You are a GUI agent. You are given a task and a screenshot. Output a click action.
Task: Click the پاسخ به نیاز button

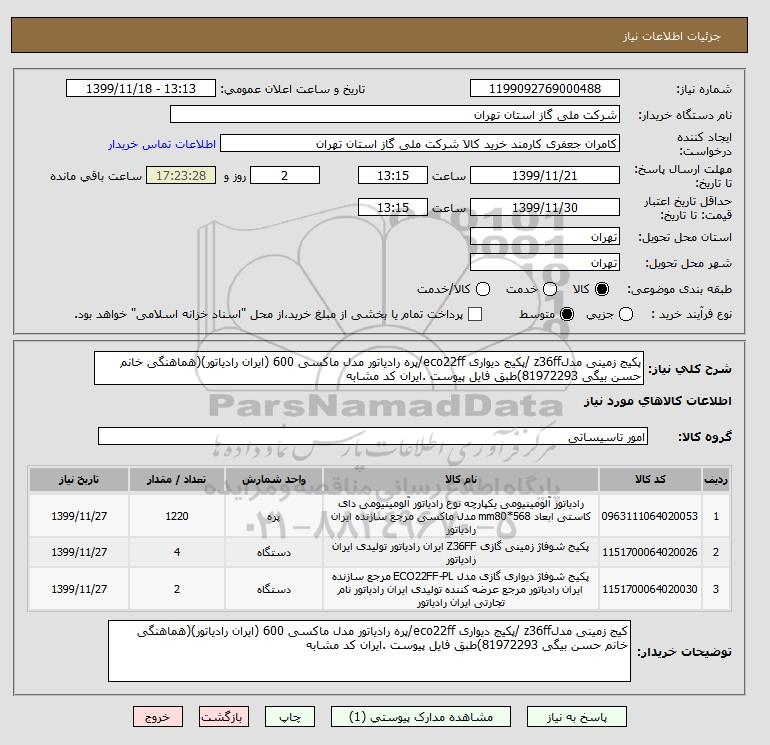pyautogui.click(x=577, y=717)
